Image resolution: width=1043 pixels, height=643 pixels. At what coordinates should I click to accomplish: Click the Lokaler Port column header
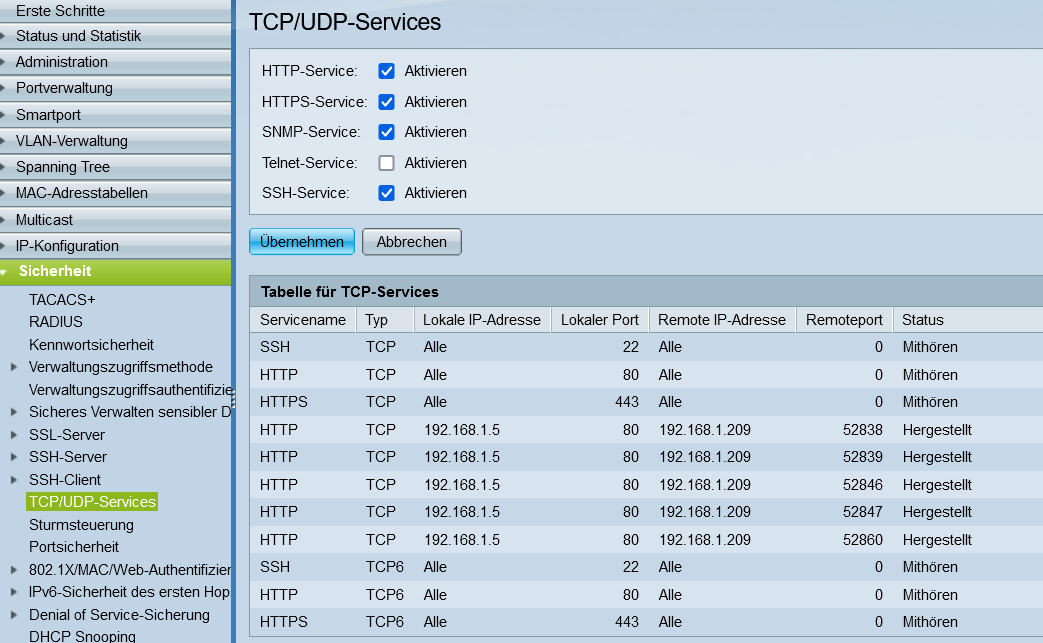click(599, 320)
